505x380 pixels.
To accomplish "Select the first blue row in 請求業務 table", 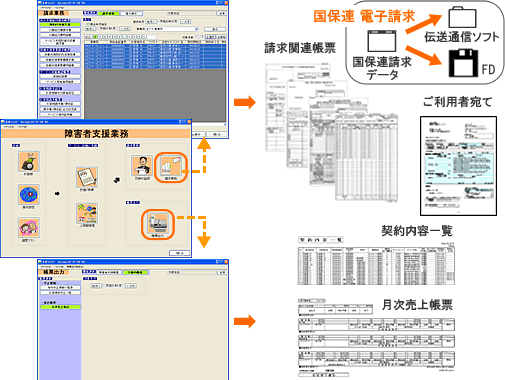I will click(155, 46).
